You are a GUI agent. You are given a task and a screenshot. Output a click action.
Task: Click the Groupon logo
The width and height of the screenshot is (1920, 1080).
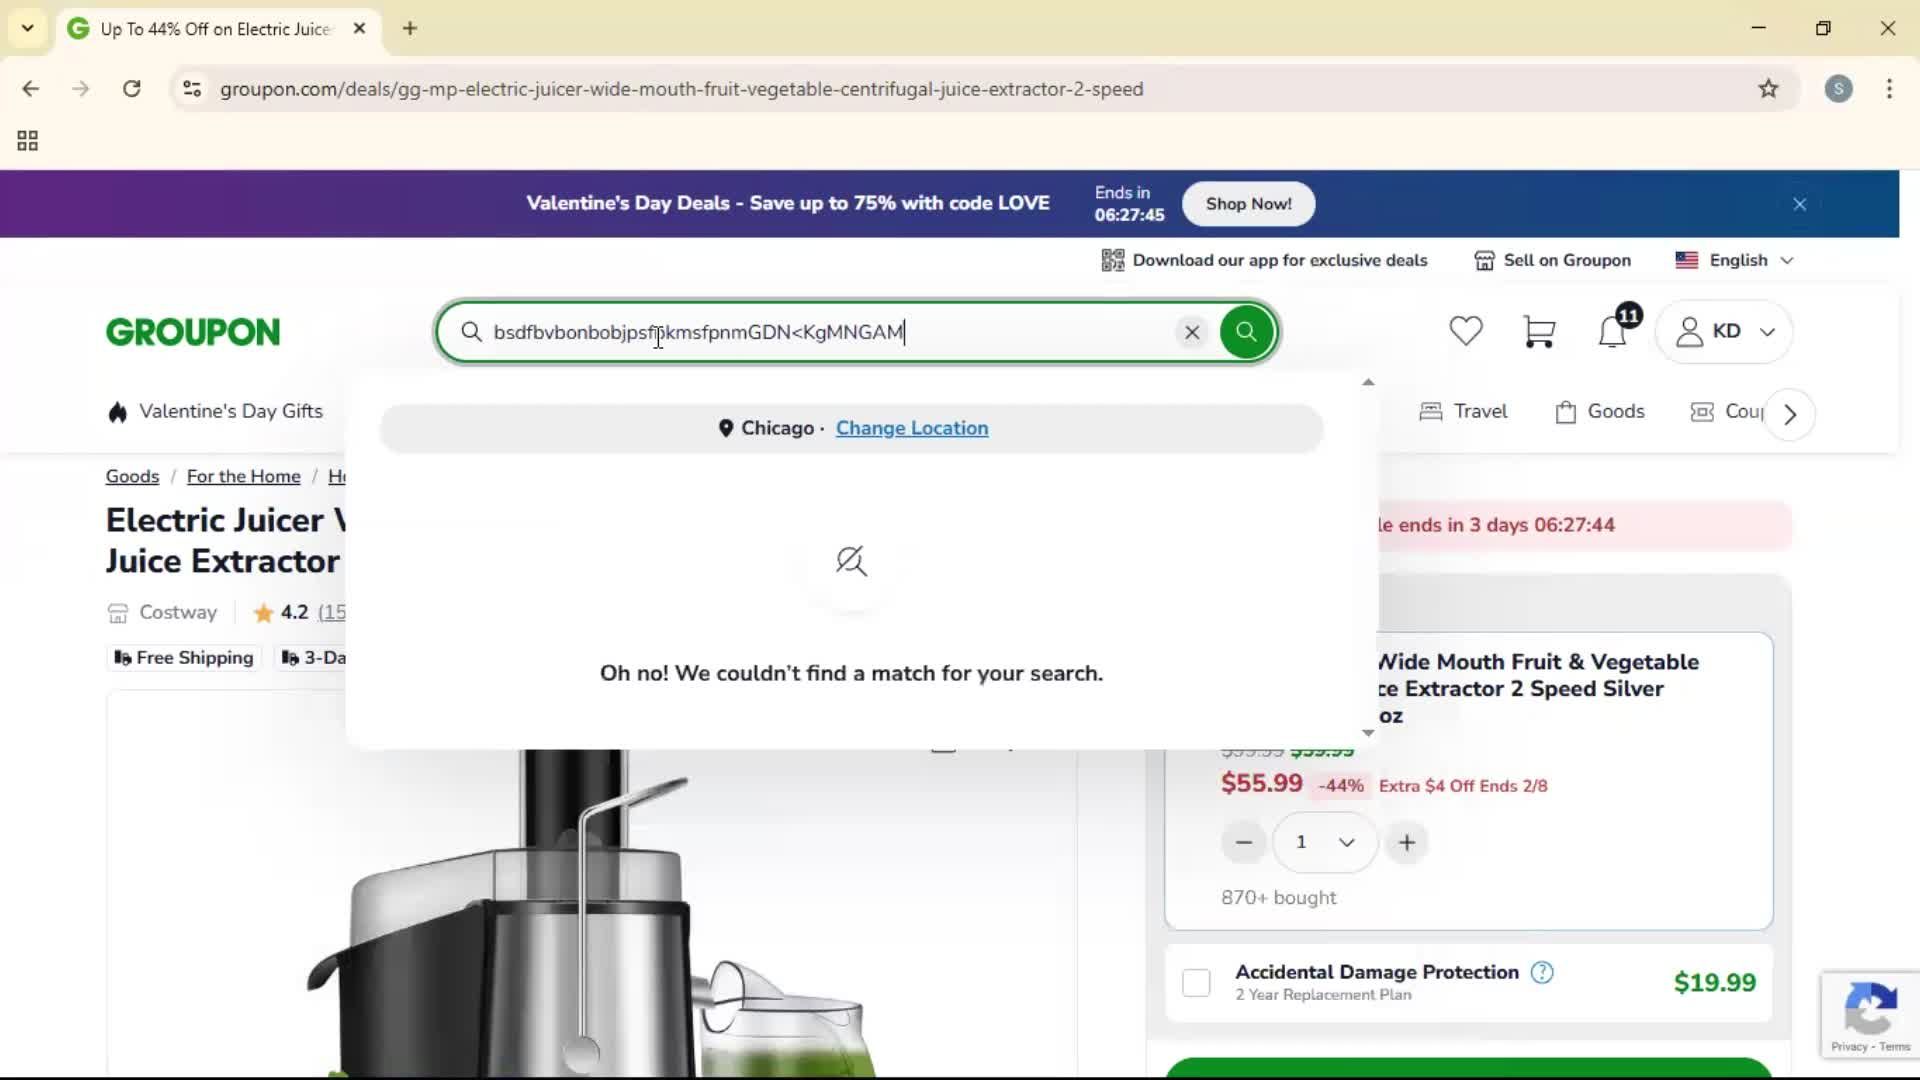point(193,331)
